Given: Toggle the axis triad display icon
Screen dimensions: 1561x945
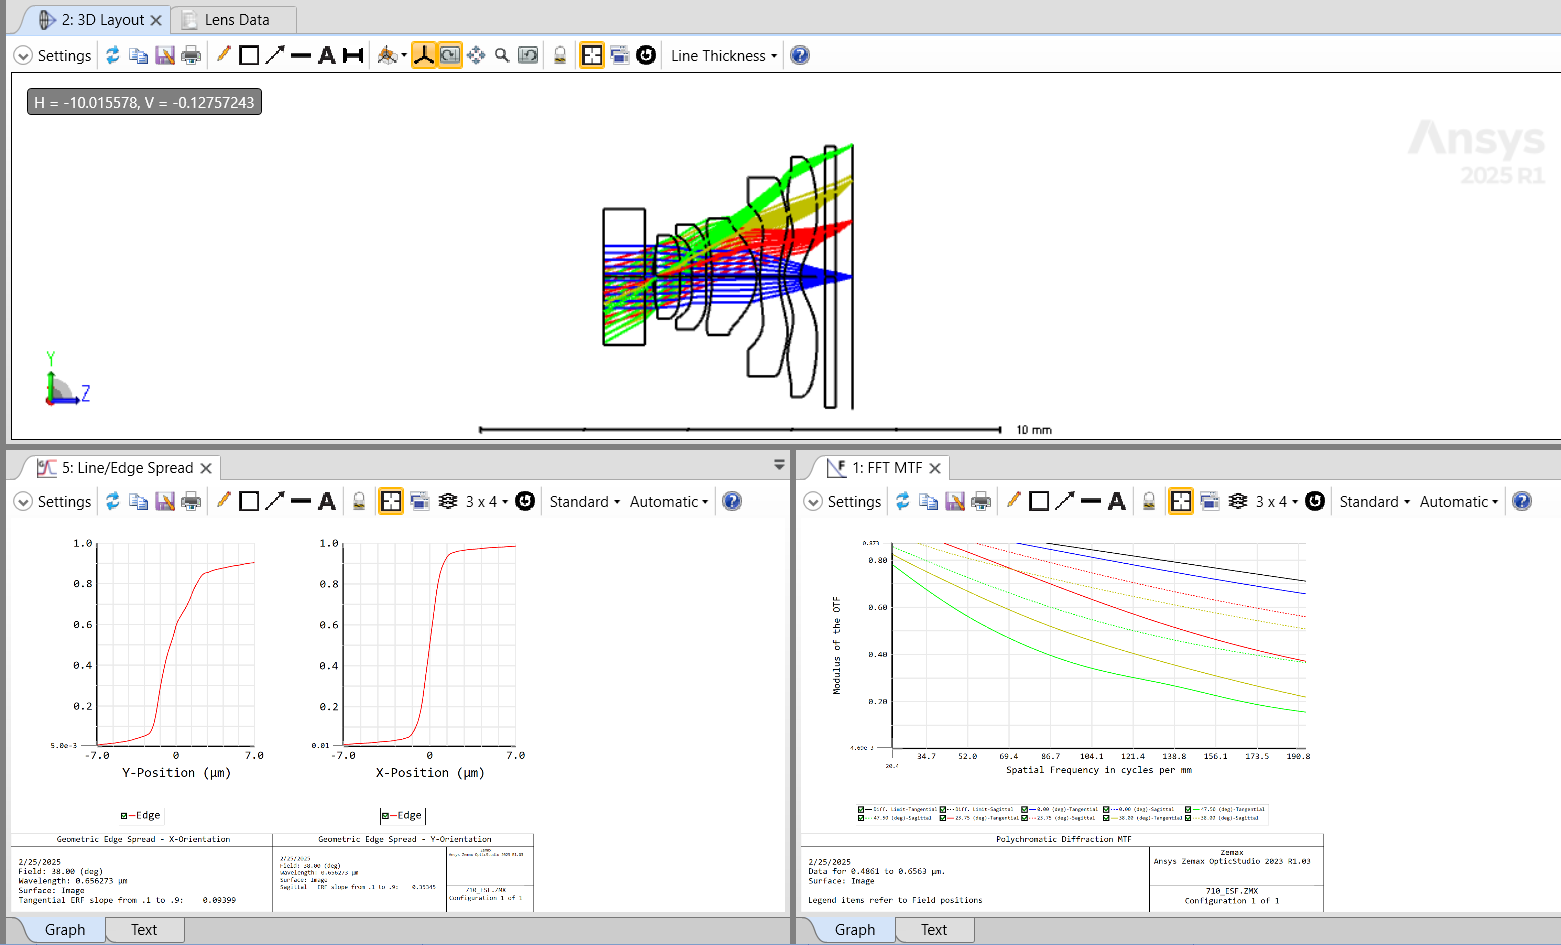Looking at the screenshot, I should [424, 55].
